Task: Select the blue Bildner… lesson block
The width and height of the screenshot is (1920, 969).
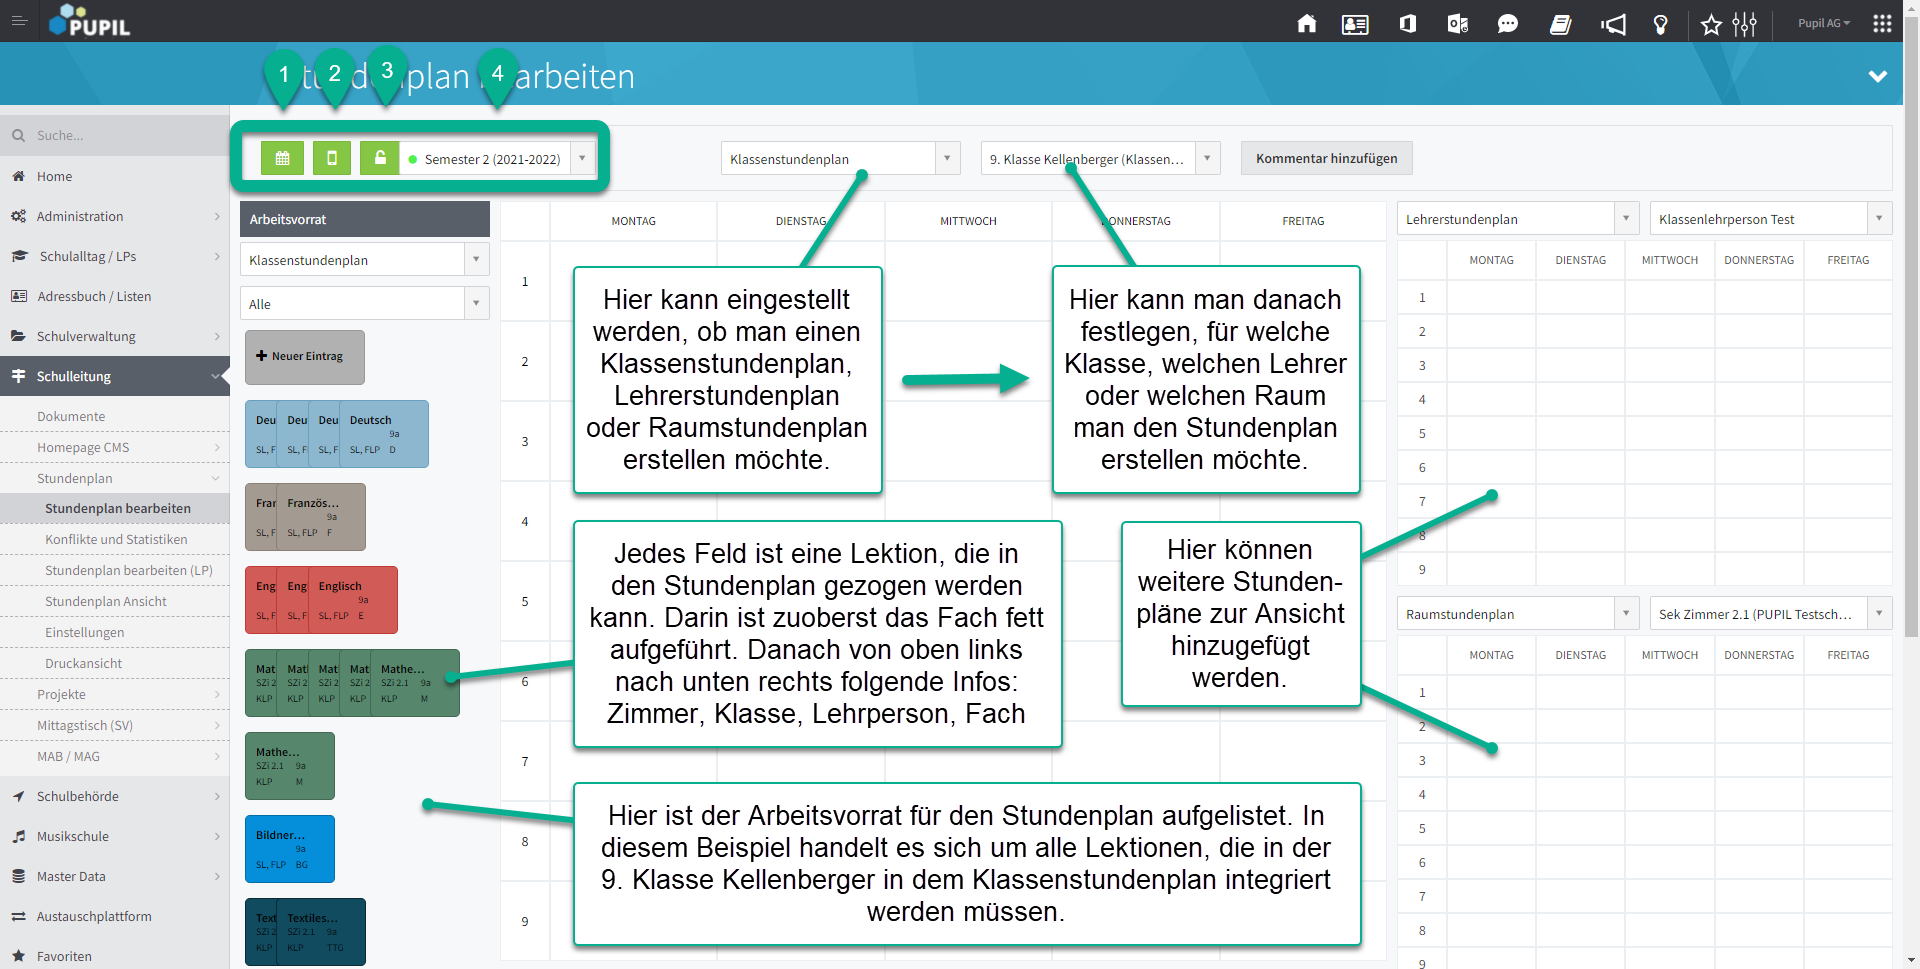Action: 290,849
